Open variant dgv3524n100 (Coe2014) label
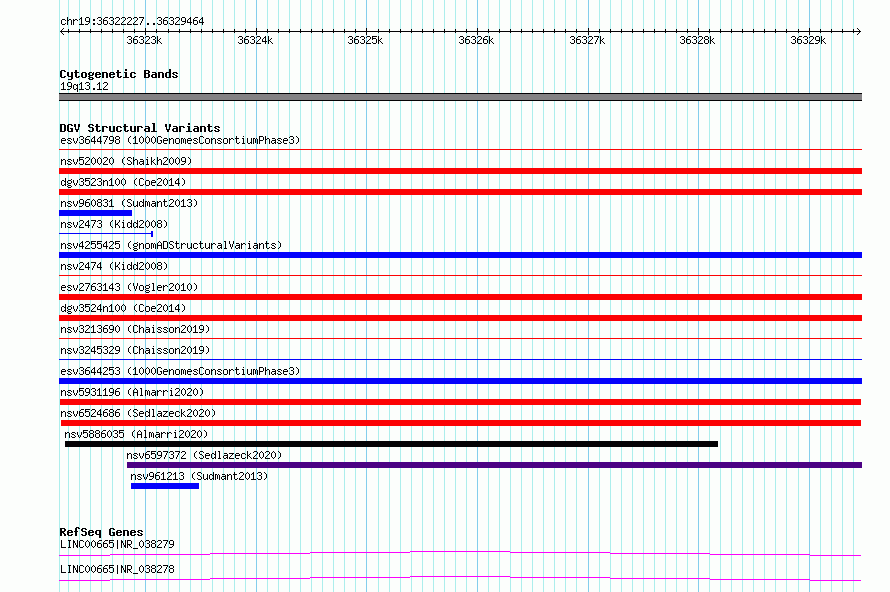The width and height of the screenshot is (890, 592). tap(123, 308)
